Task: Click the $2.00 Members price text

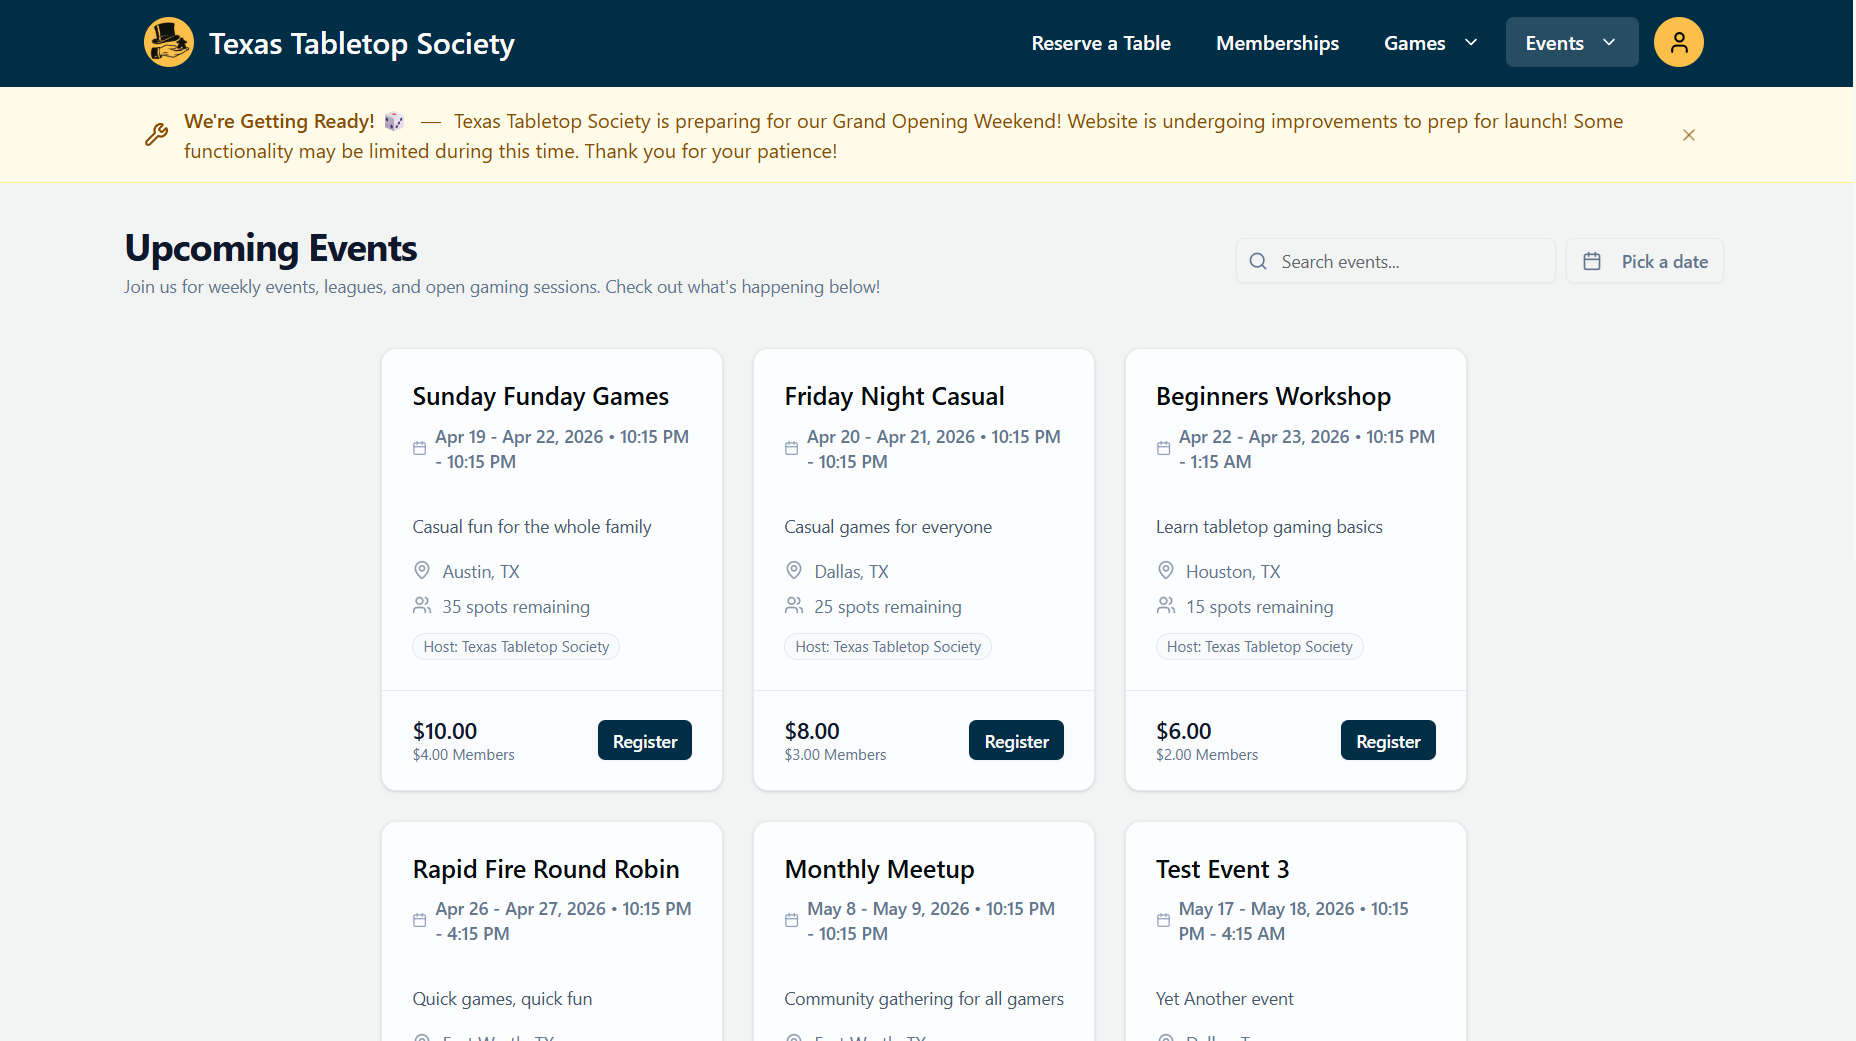Action: 1207,755
